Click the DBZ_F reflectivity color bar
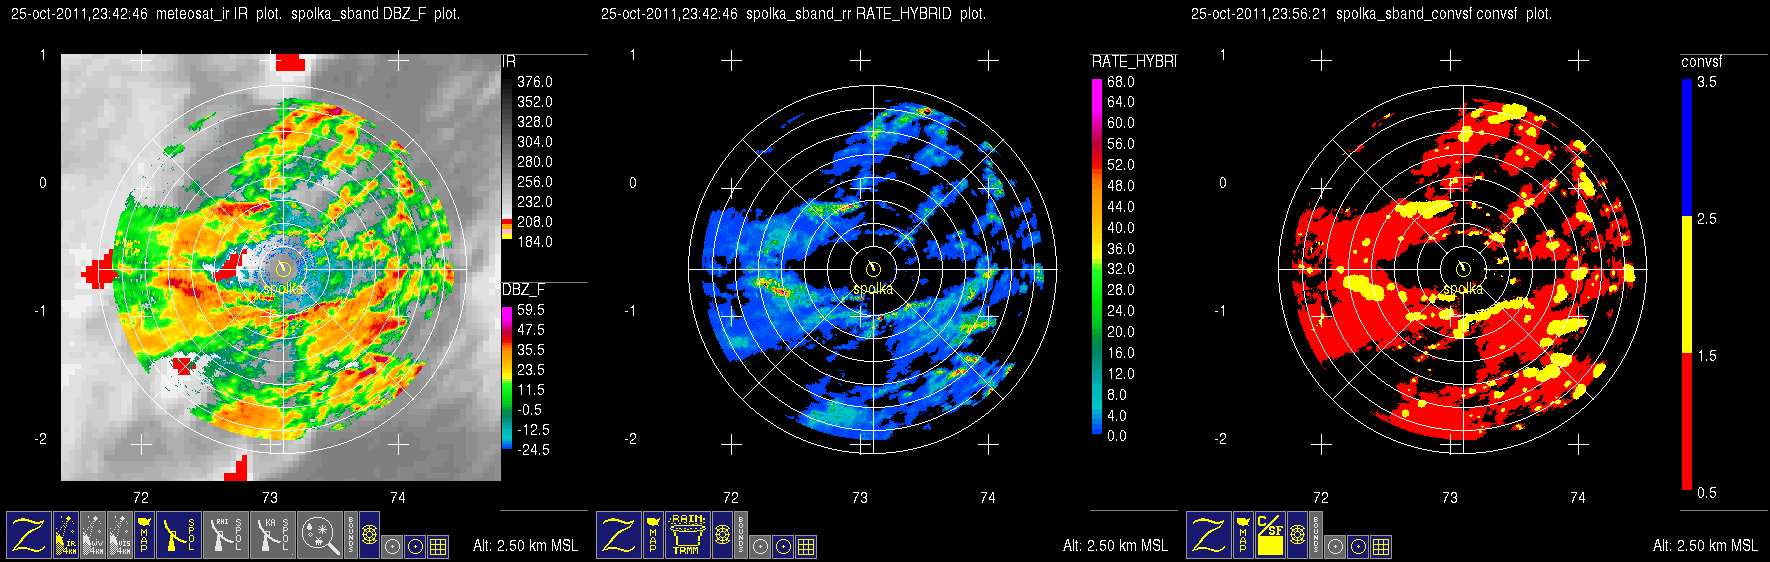Screen dimensions: 1770x562 click(x=507, y=378)
